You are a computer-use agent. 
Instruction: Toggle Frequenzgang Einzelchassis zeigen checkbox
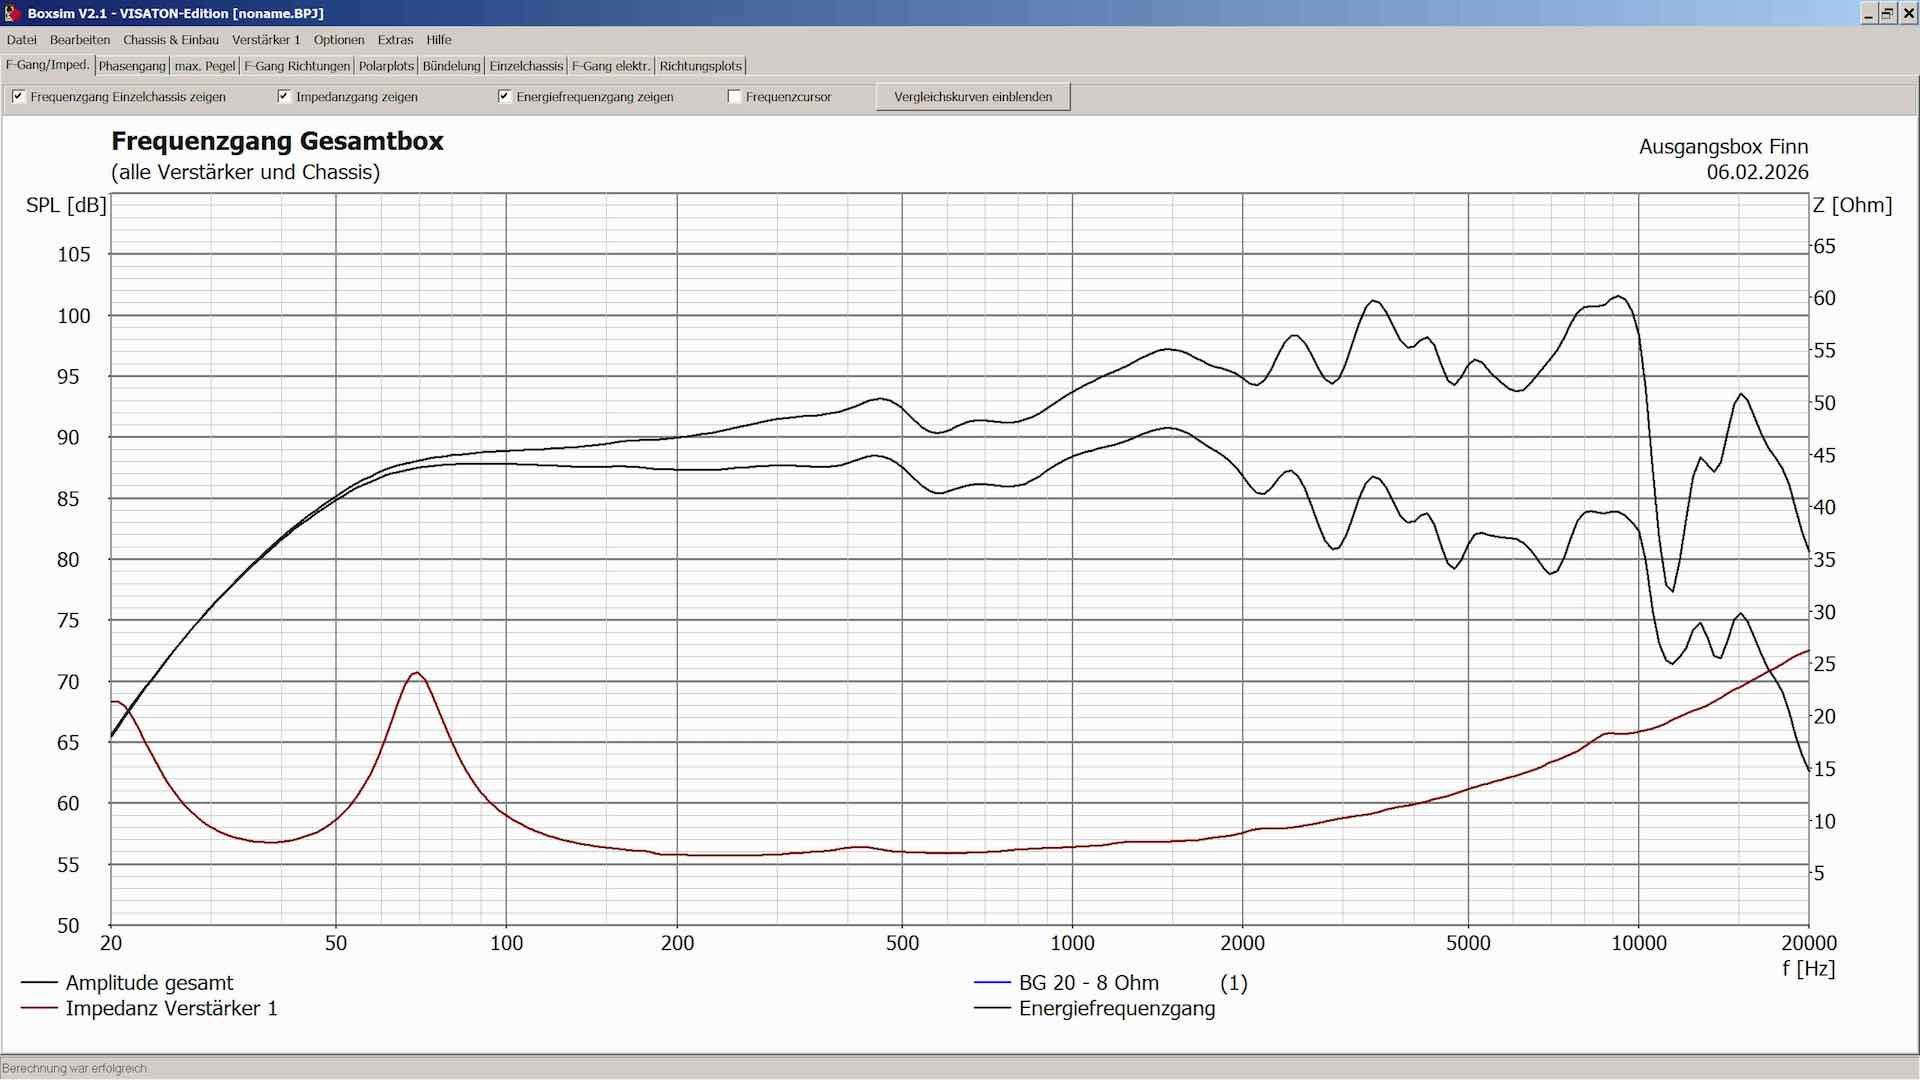click(18, 97)
